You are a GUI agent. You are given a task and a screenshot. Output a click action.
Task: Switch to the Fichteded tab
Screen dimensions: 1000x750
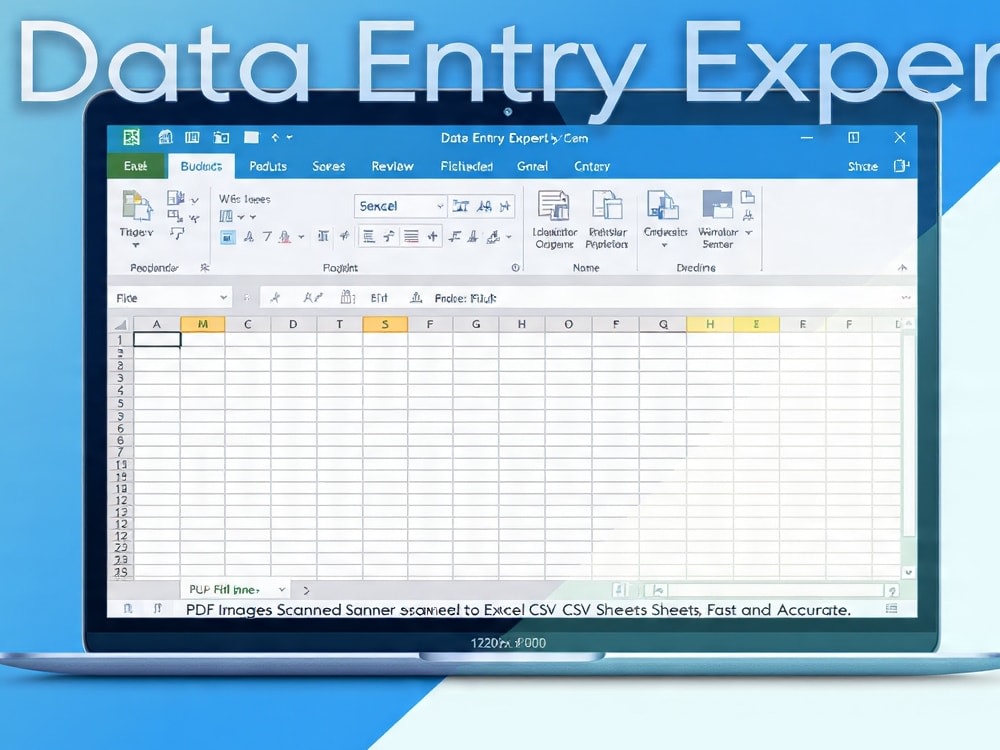[466, 166]
